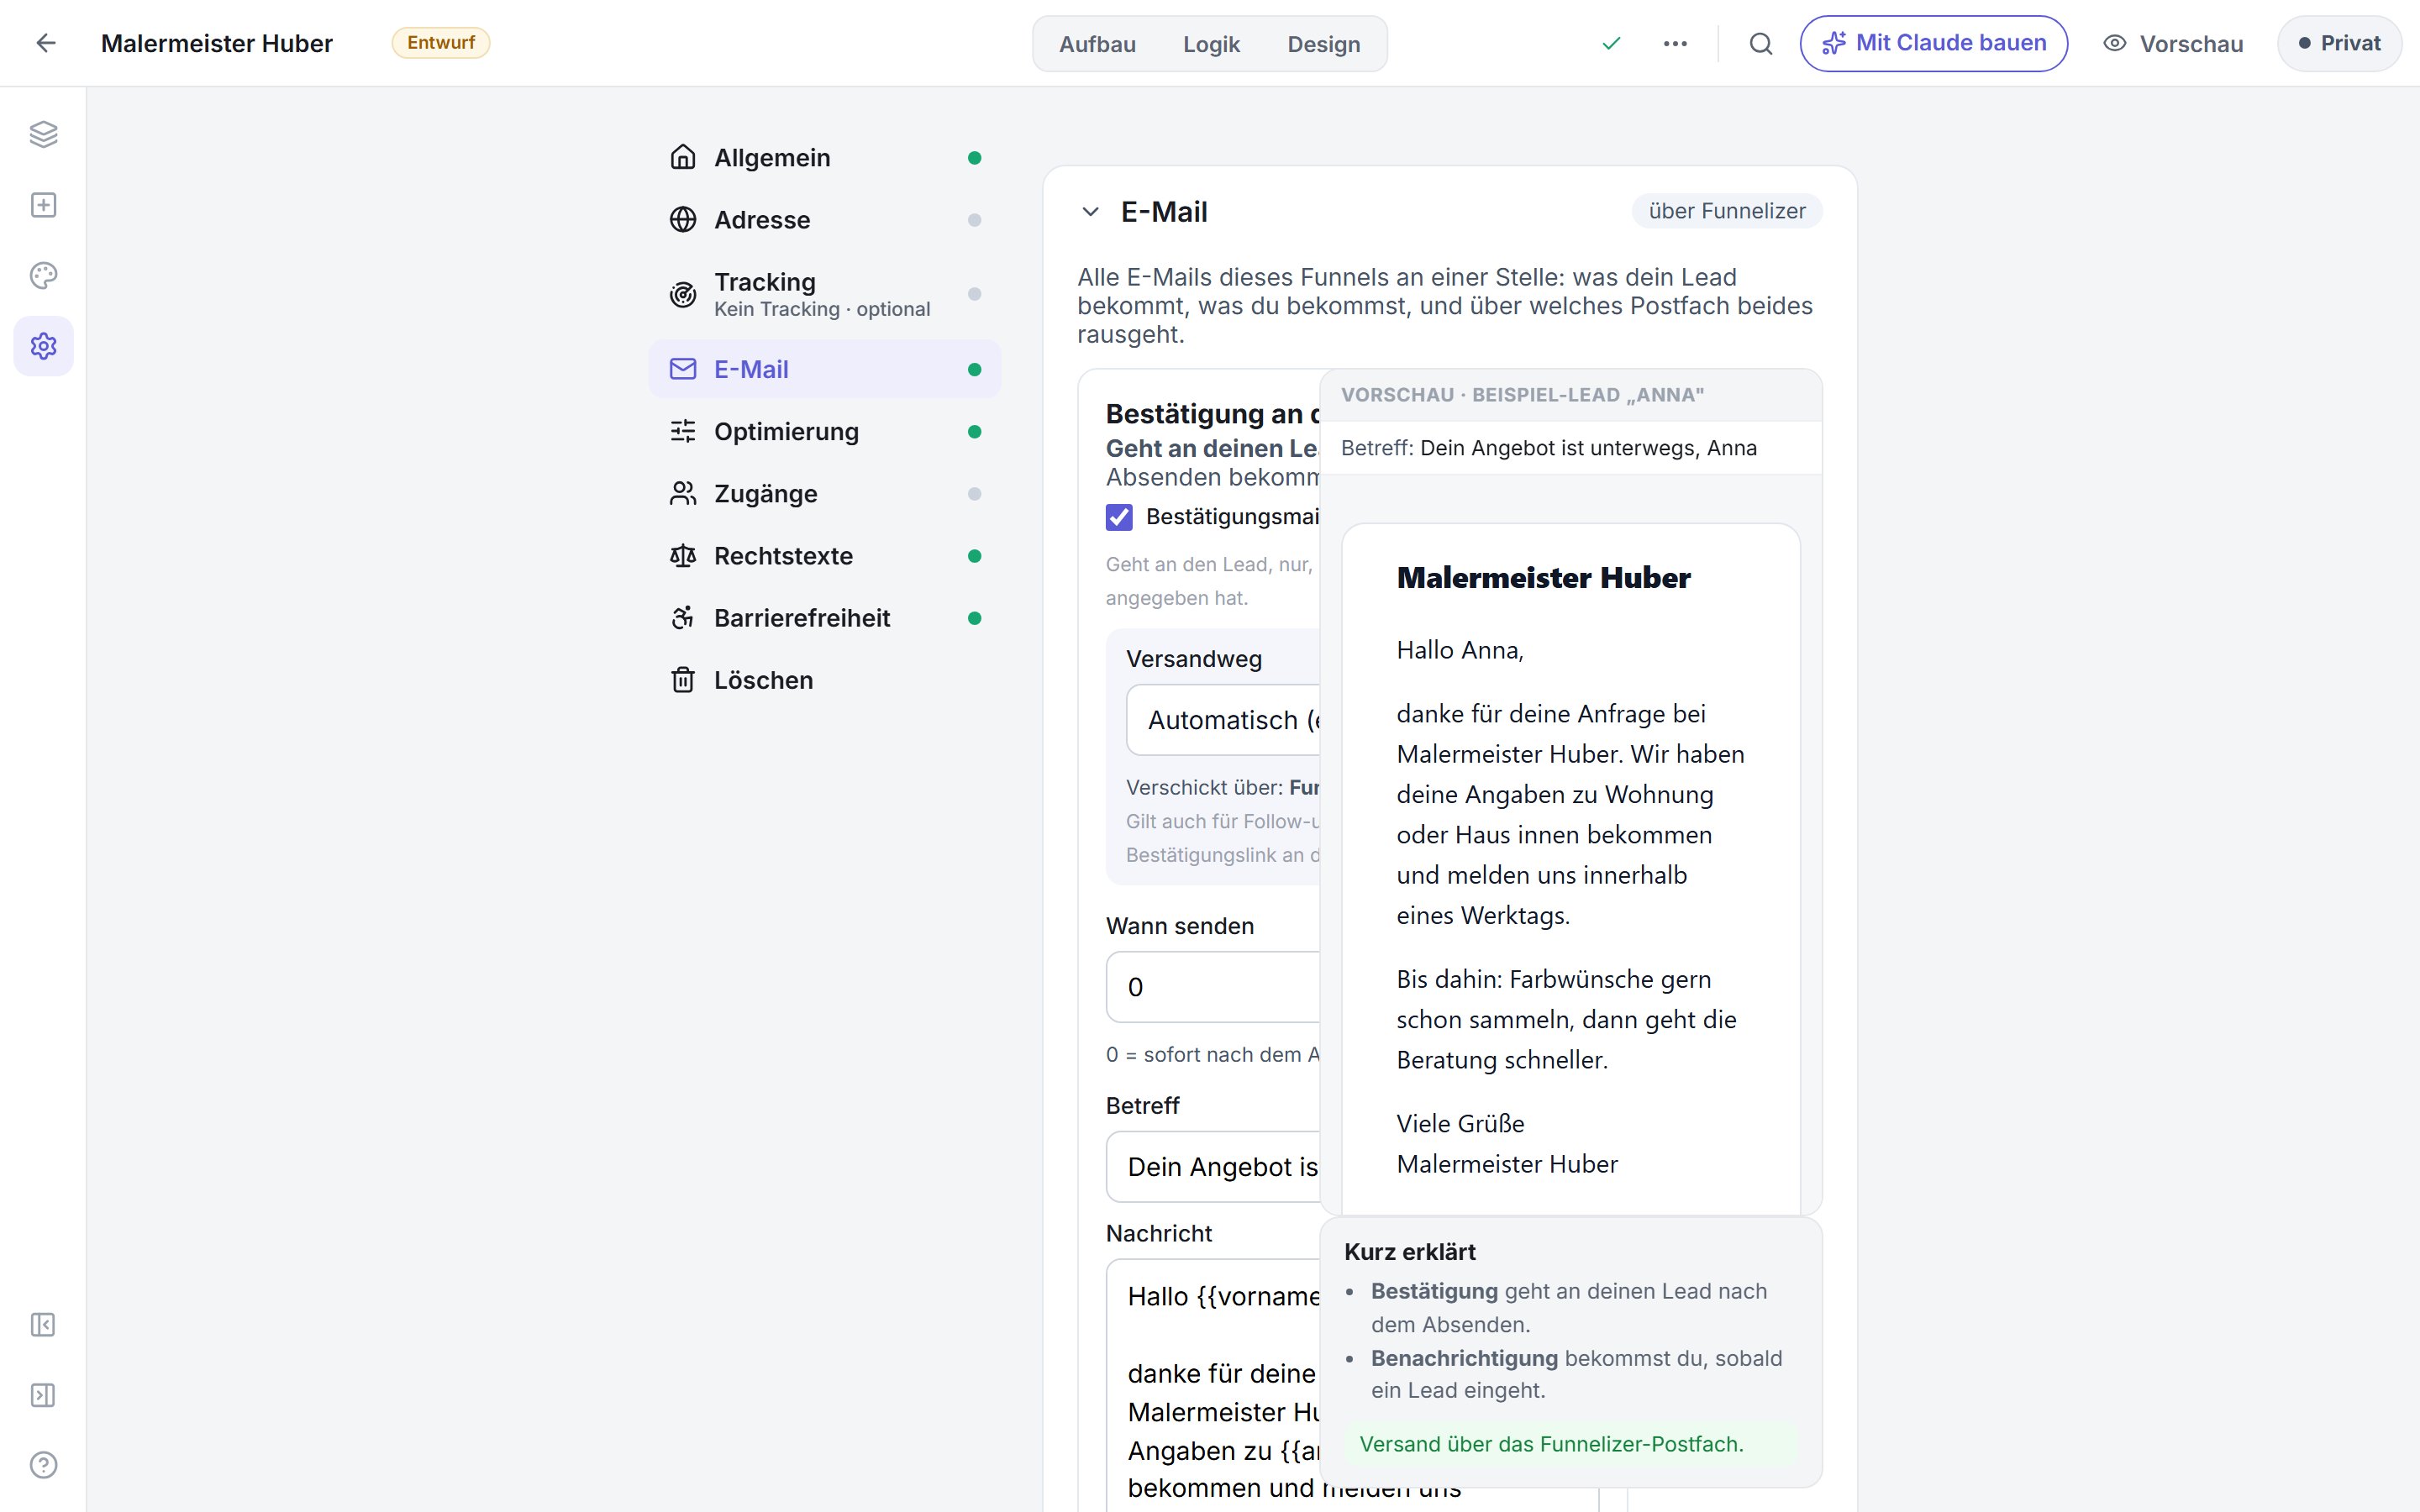The height and width of the screenshot is (1512, 2420).
Task: Switch to the Logik tab
Action: [x=1211, y=44]
